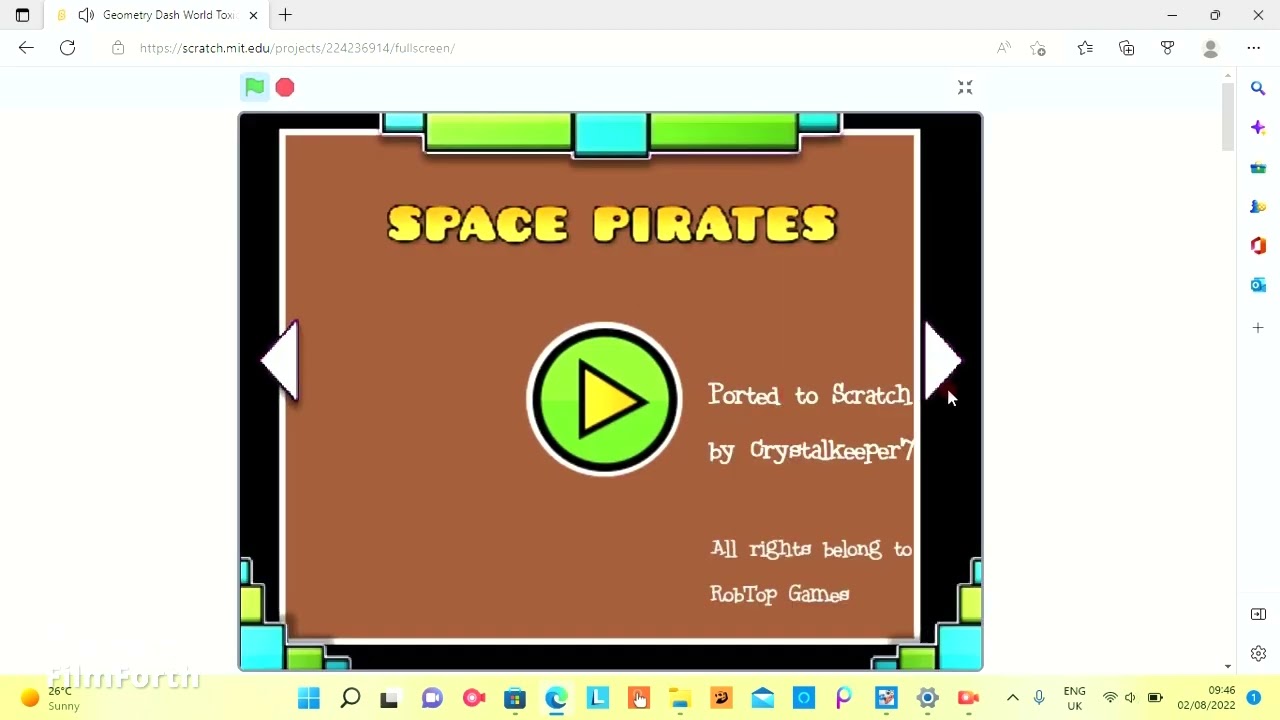This screenshot has width=1280, height=720.
Task: Open the browser profile menu
Action: [x=1211, y=48]
